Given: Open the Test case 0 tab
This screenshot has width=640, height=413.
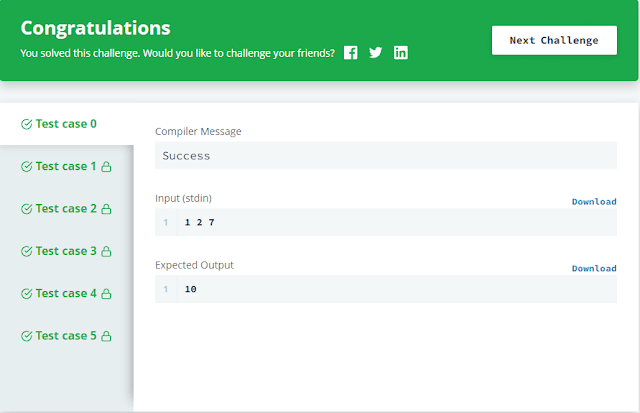Looking at the screenshot, I should (66, 124).
